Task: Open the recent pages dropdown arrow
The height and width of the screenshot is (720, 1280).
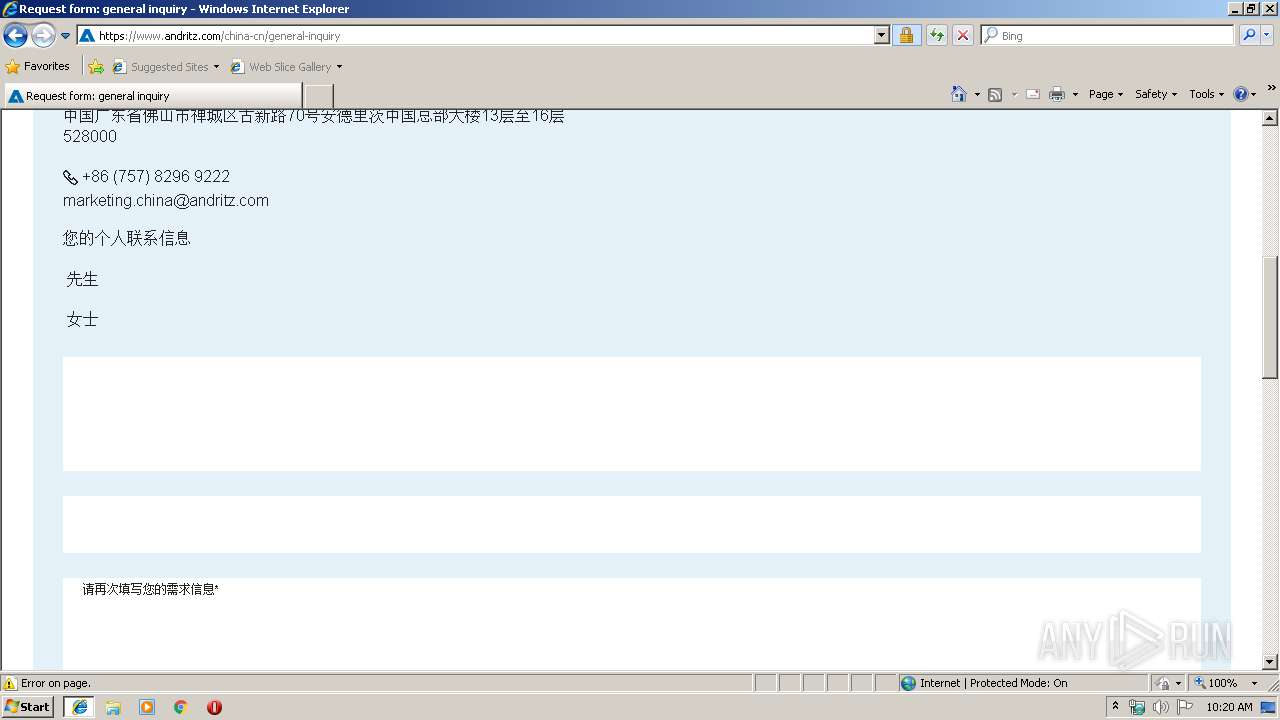Action: pos(66,36)
